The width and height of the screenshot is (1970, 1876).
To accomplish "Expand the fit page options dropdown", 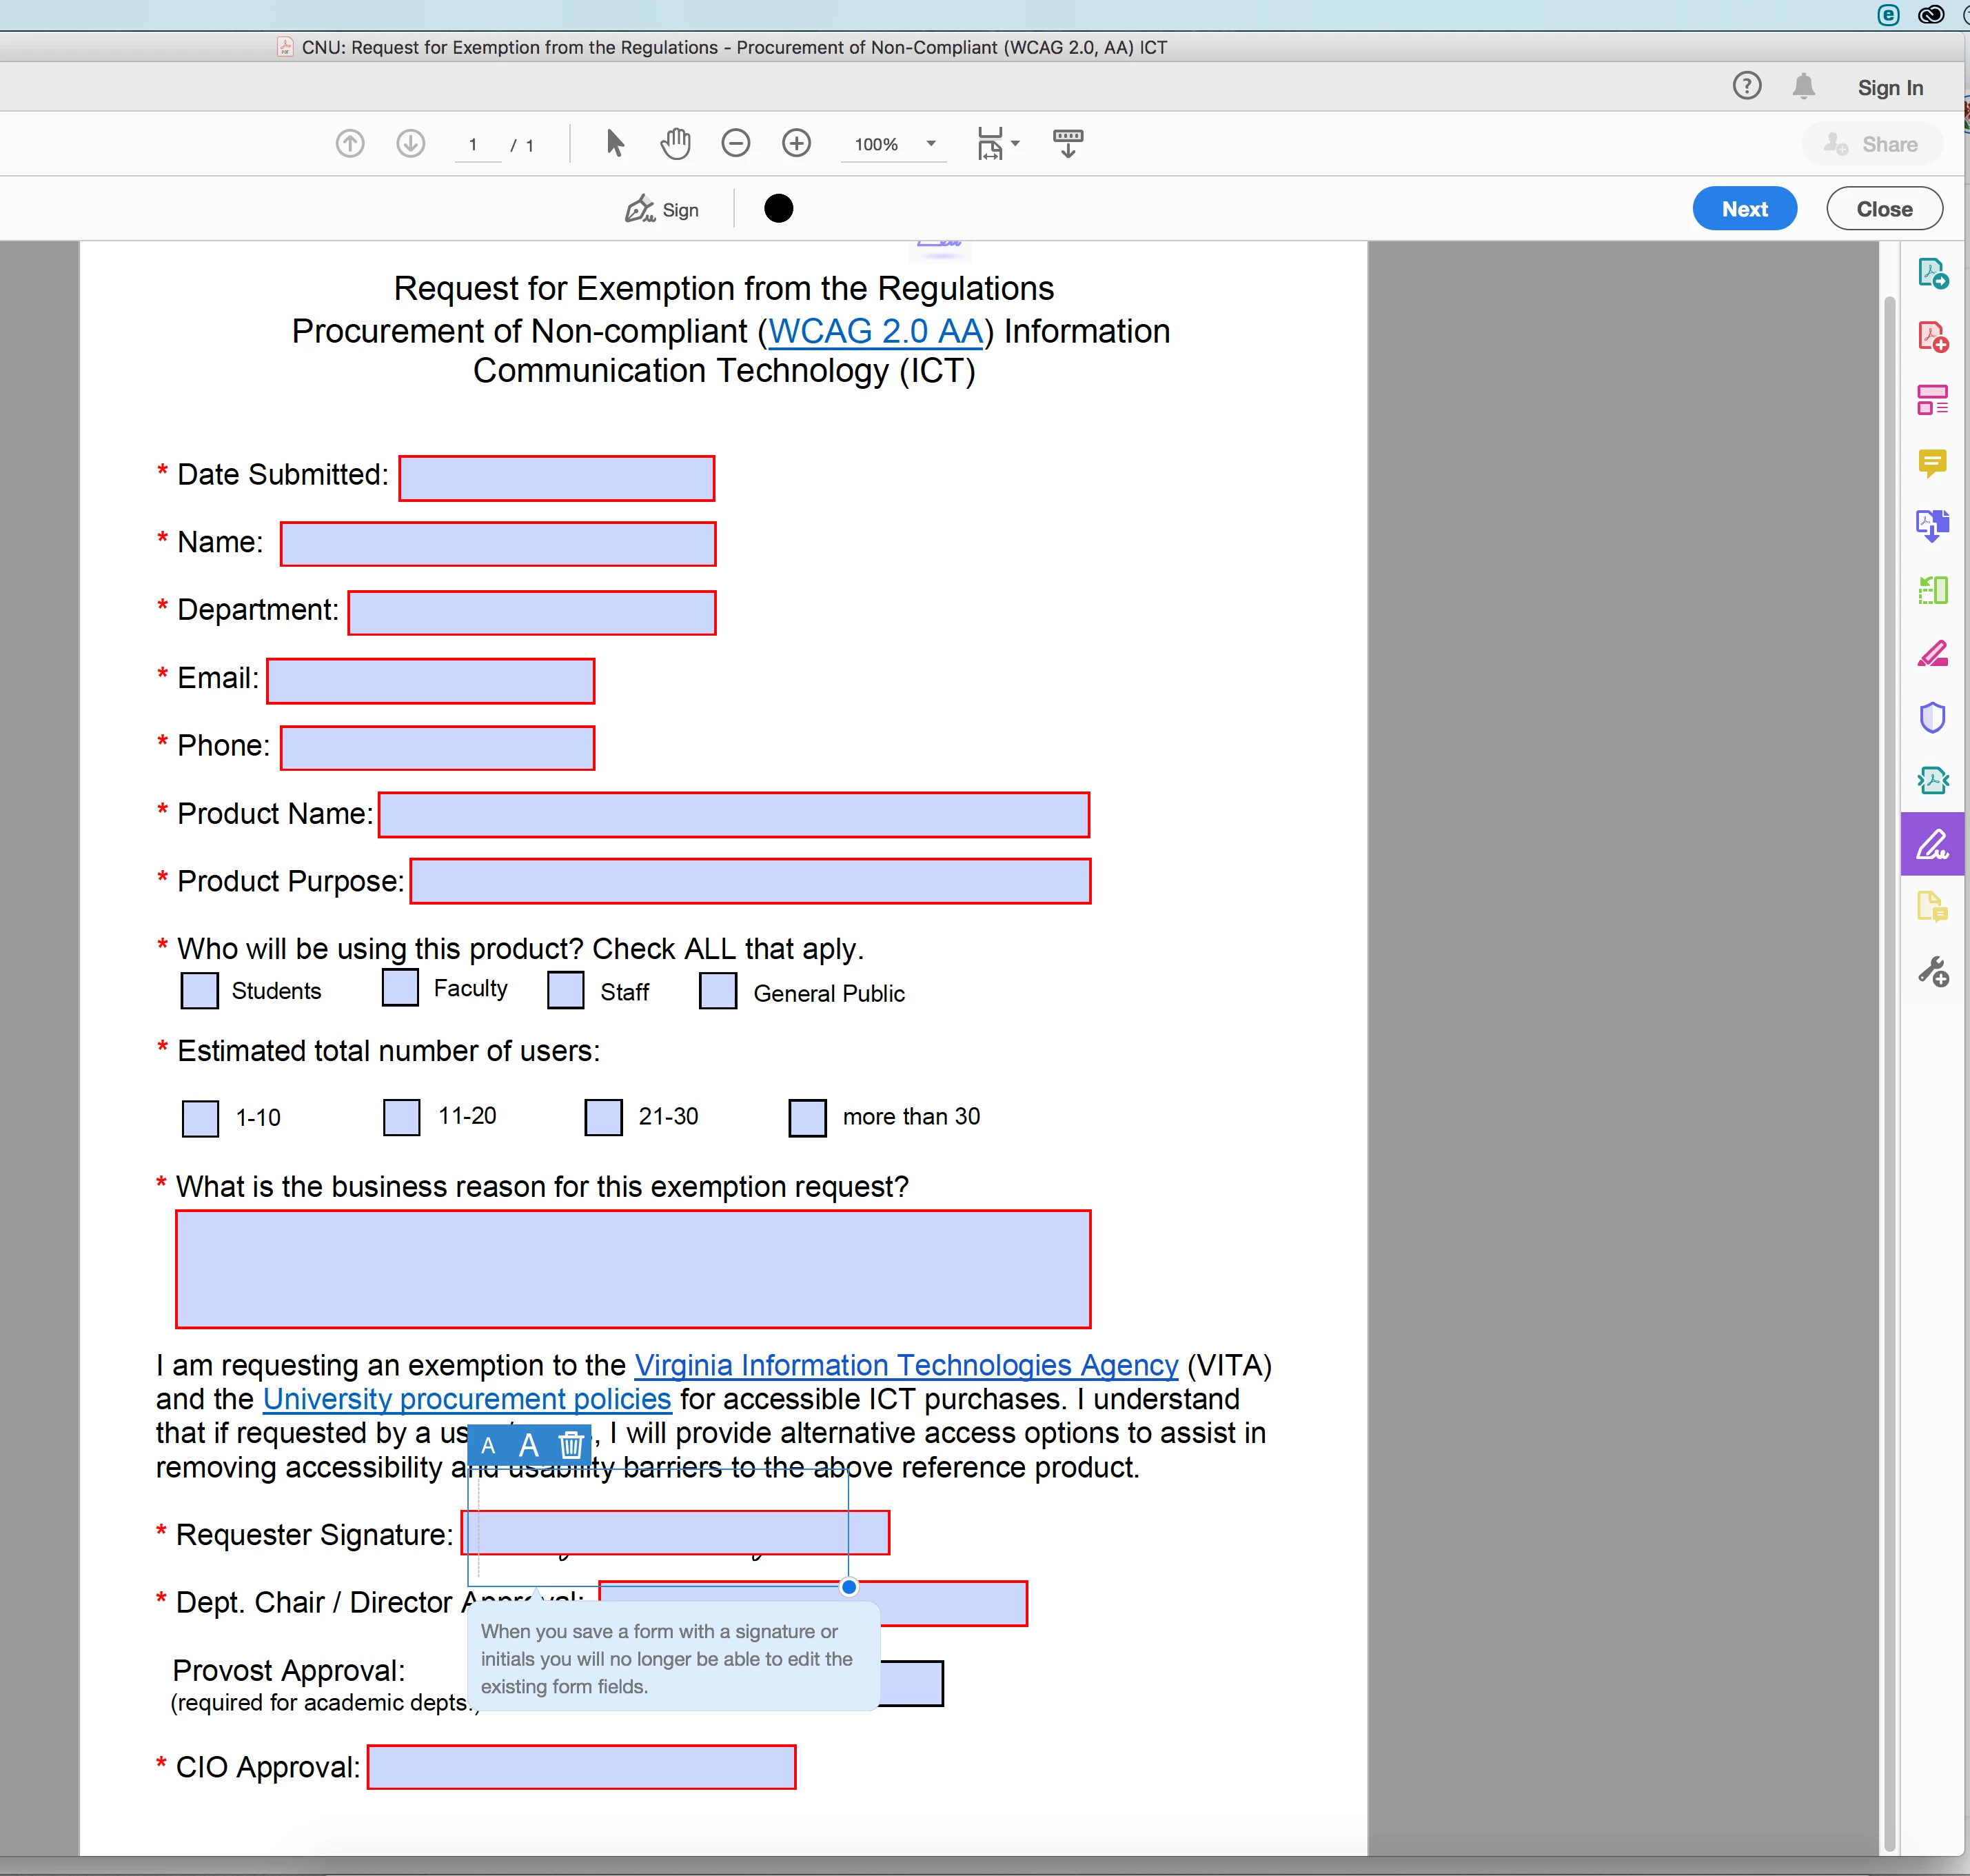I will tap(1015, 144).
